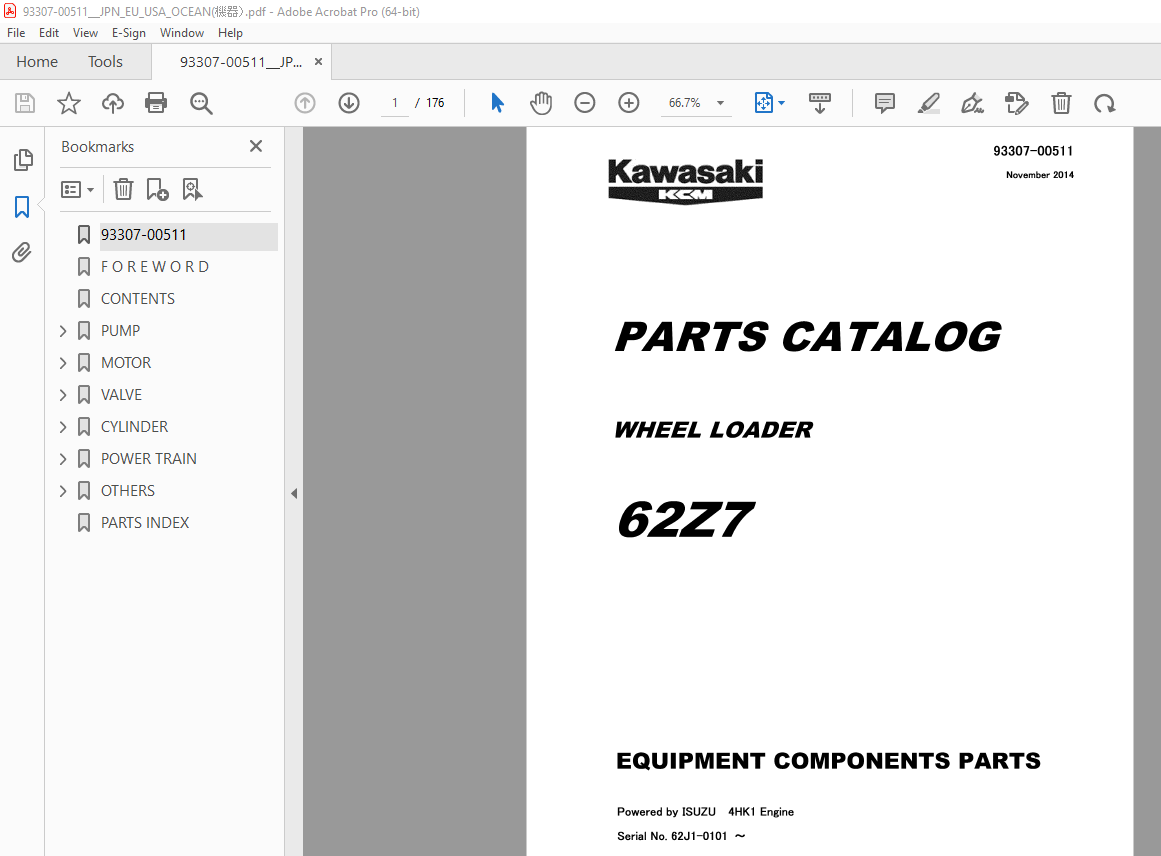Click the trash can toolbar icon
The image size is (1161, 856).
(1061, 103)
